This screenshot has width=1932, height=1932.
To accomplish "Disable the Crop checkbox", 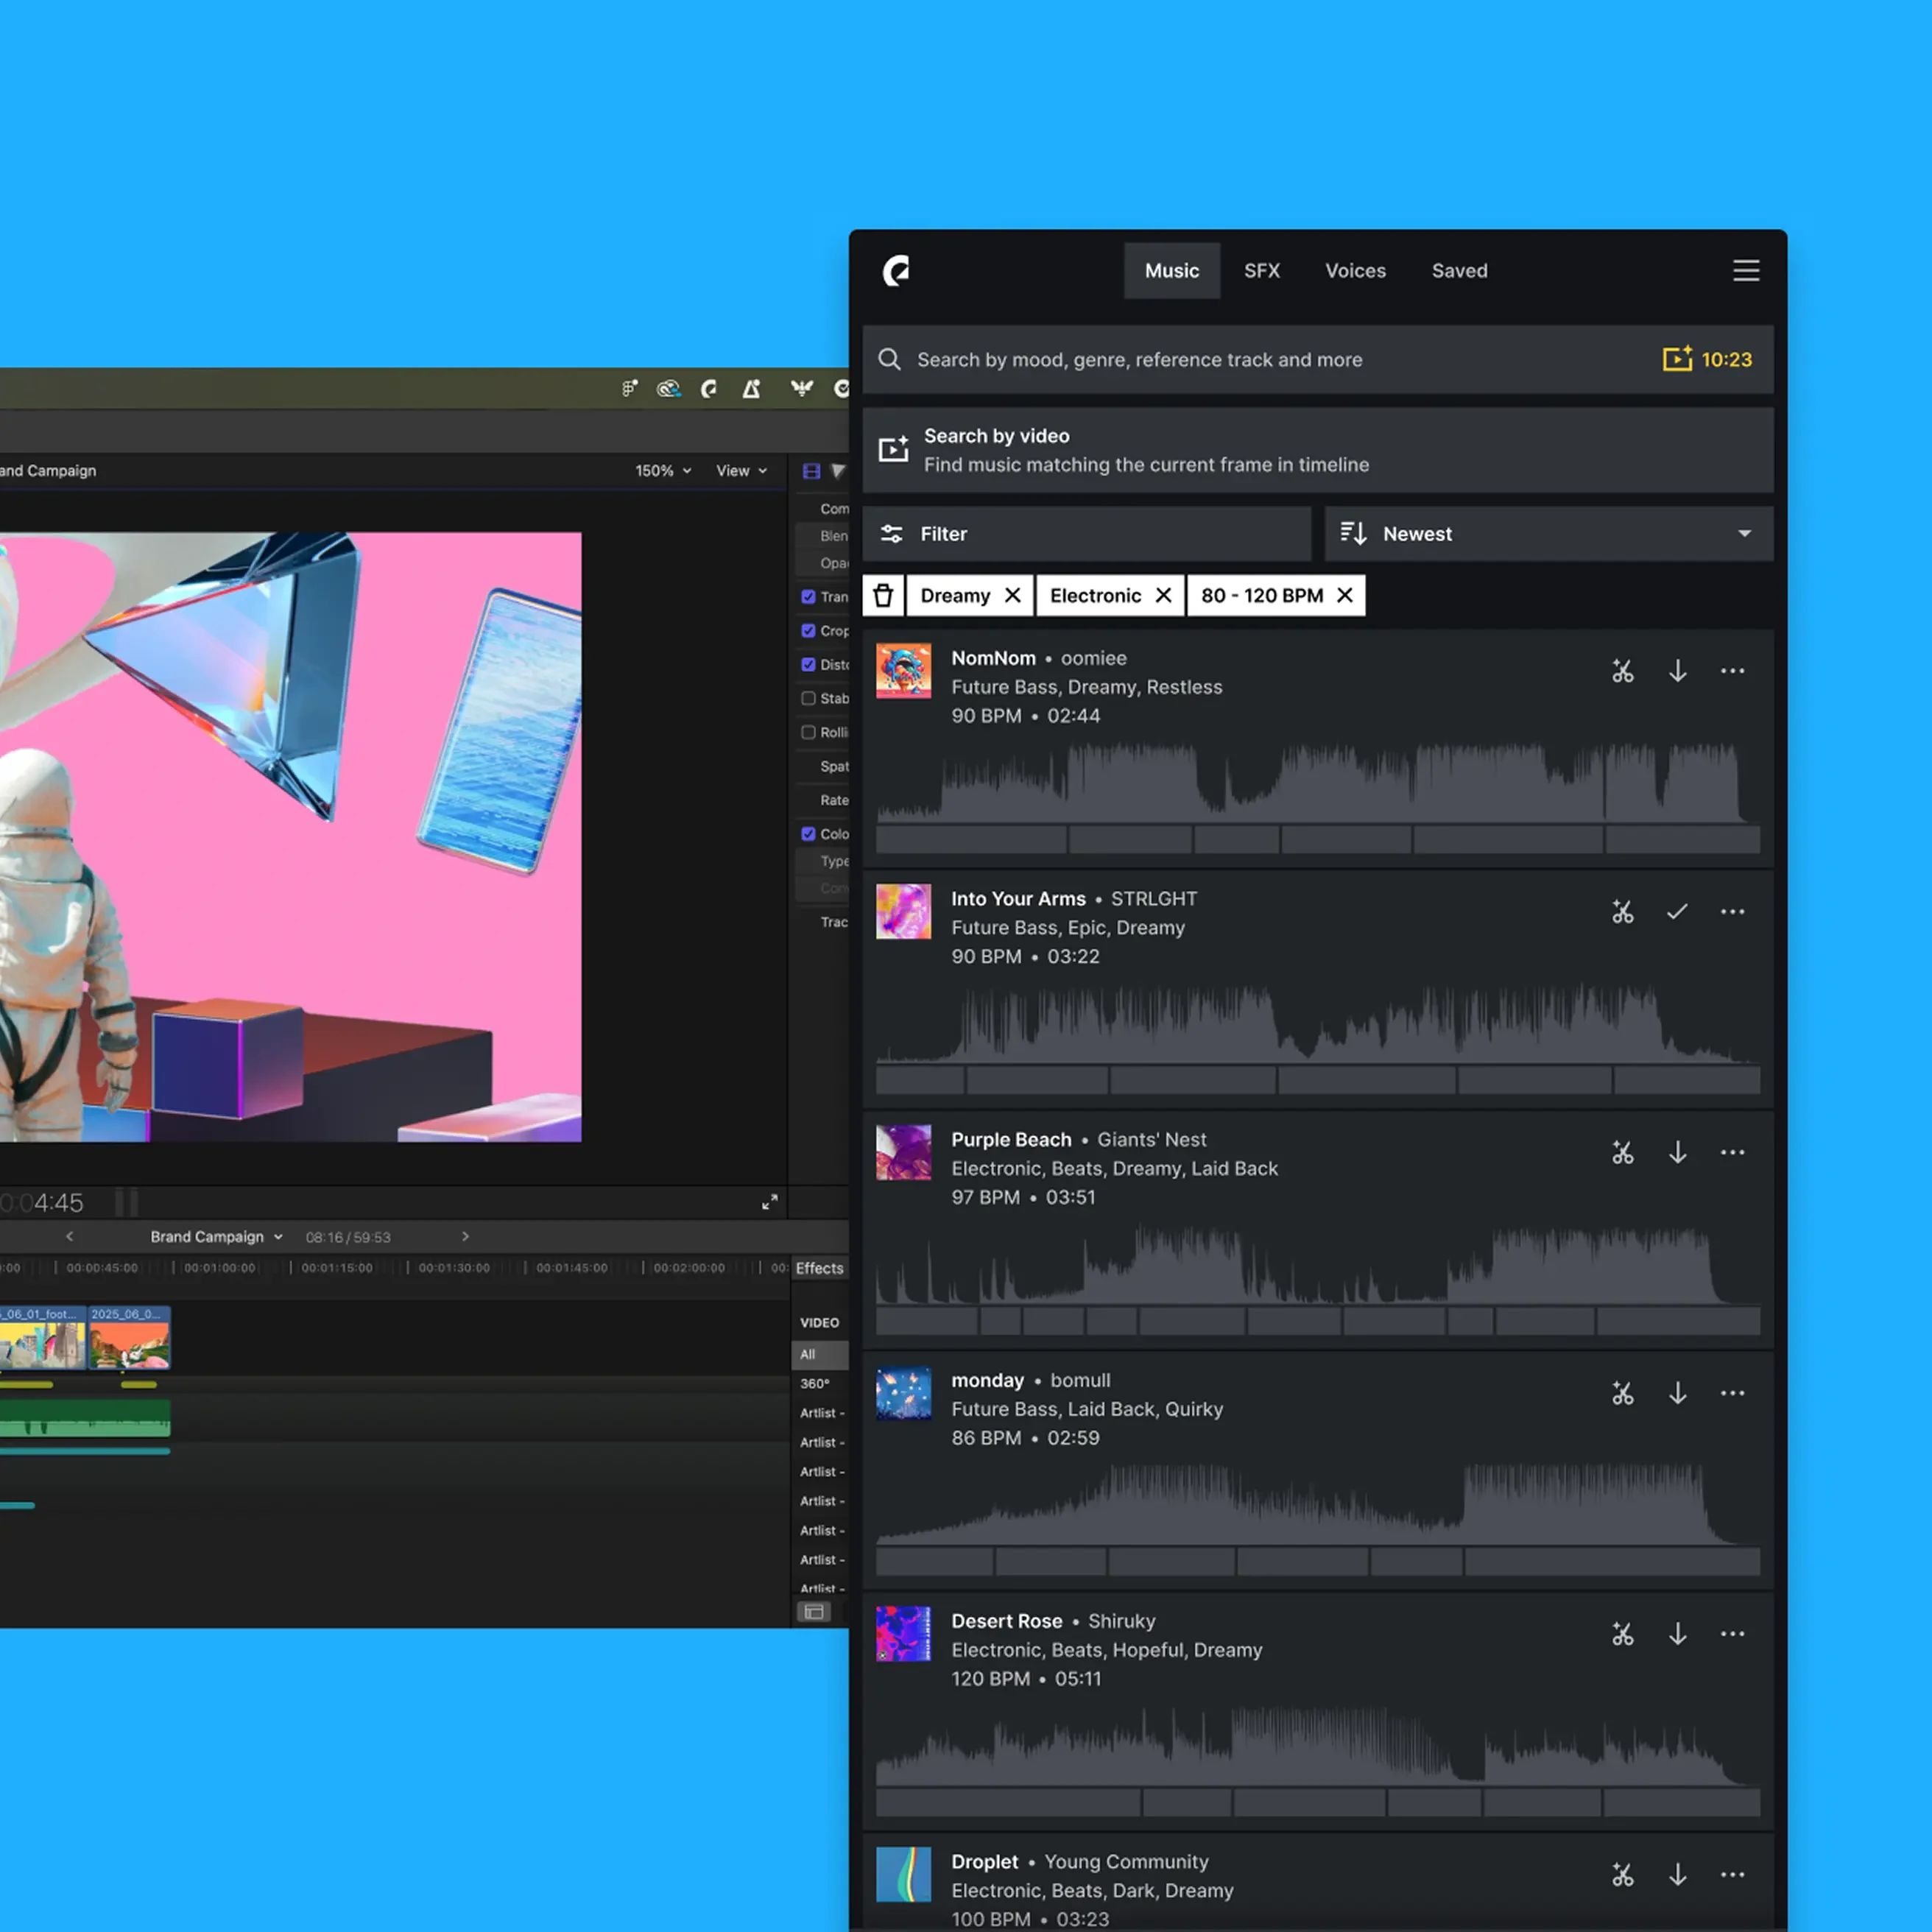I will [x=808, y=631].
